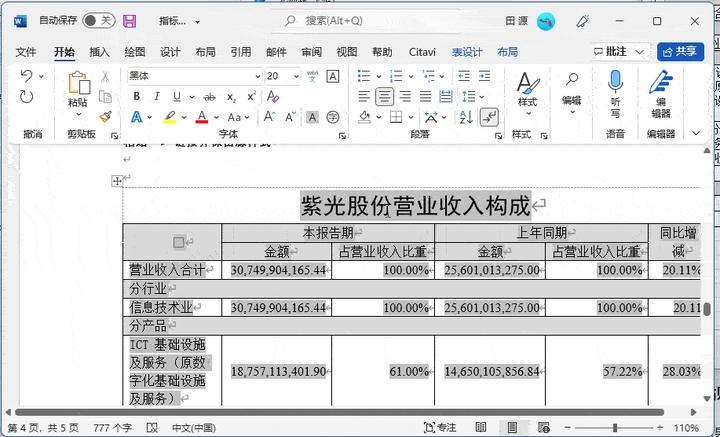
Task: Click the Paste clipboard icon
Action: [x=78, y=84]
